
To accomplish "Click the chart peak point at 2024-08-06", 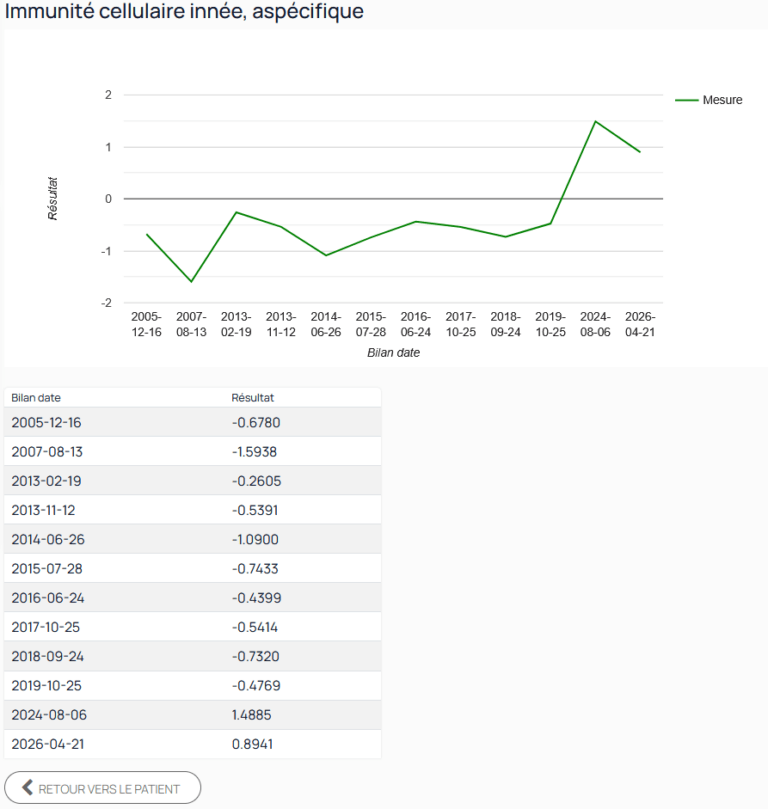I will (x=595, y=122).
